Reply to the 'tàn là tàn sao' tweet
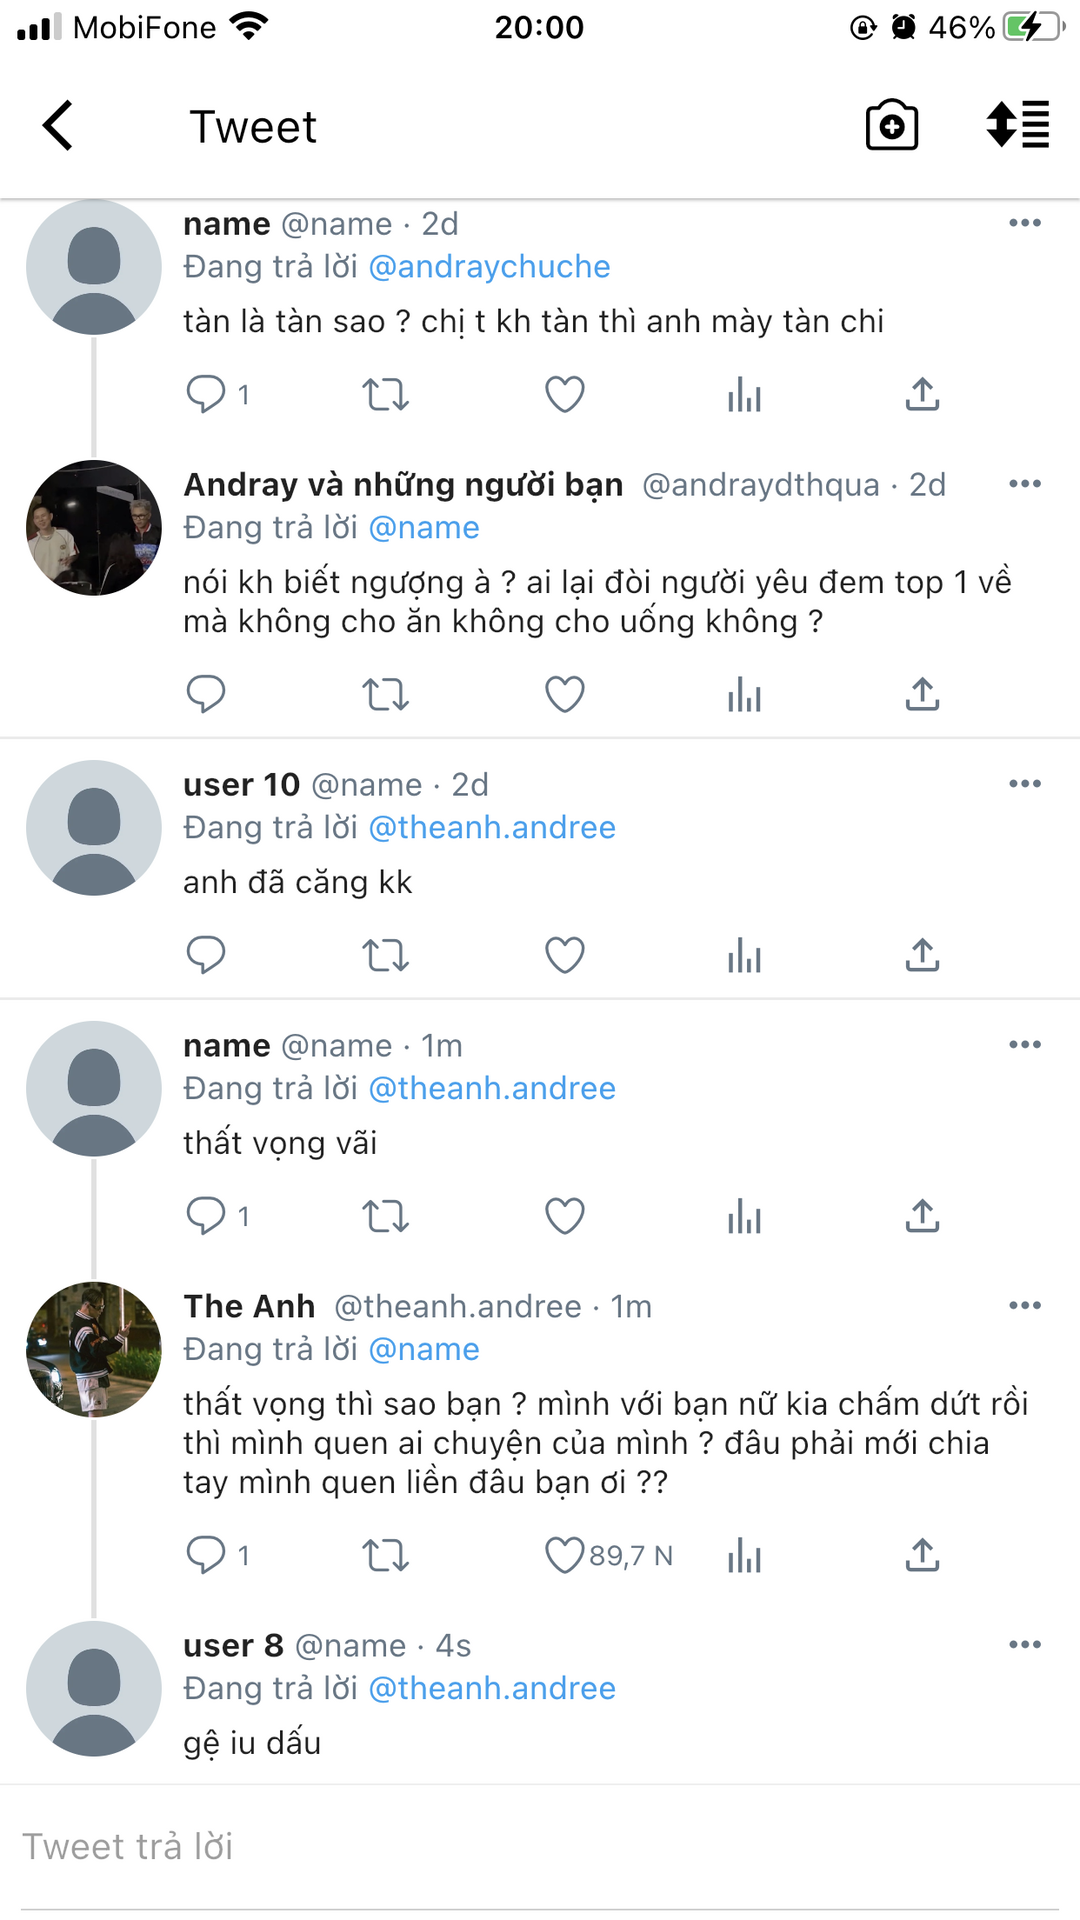Image resolution: width=1080 pixels, height=1920 pixels. [x=207, y=394]
